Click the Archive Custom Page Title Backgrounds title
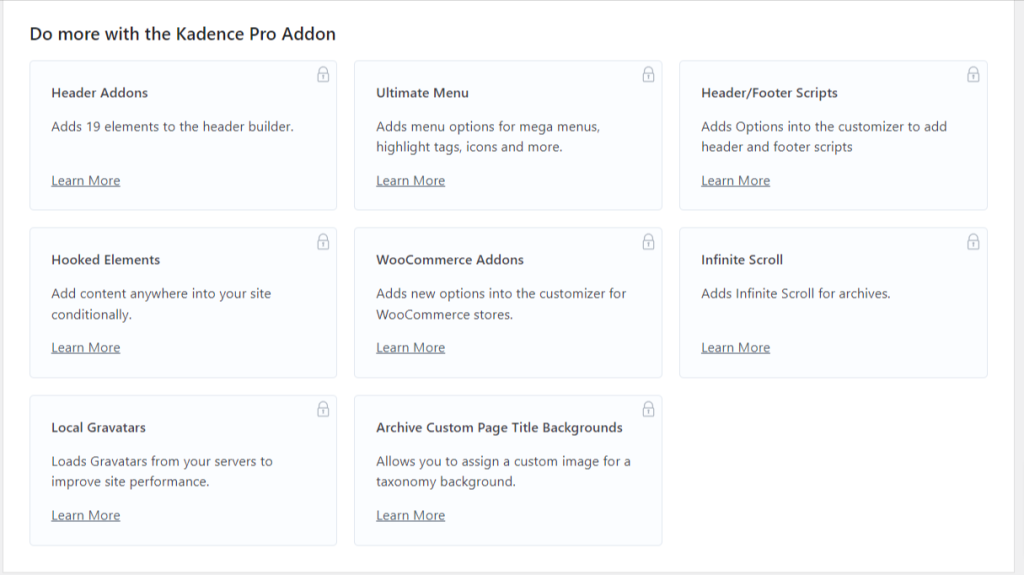 coord(499,427)
